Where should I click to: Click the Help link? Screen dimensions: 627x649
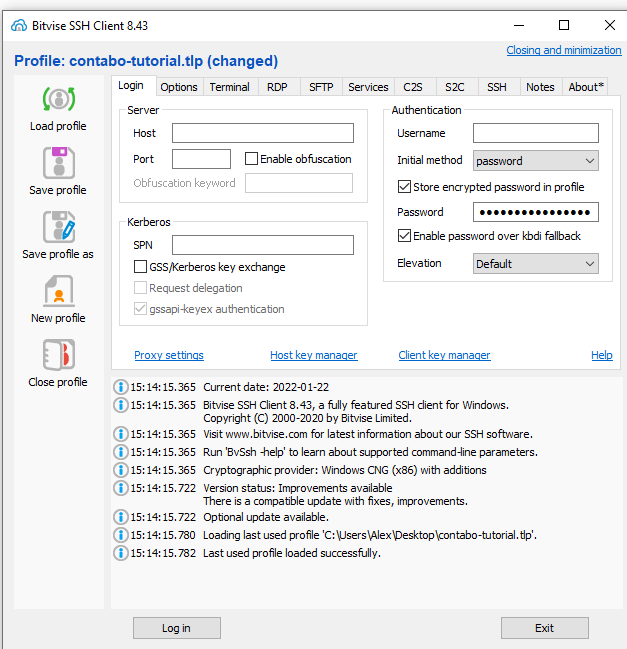(x=602, y=355)
